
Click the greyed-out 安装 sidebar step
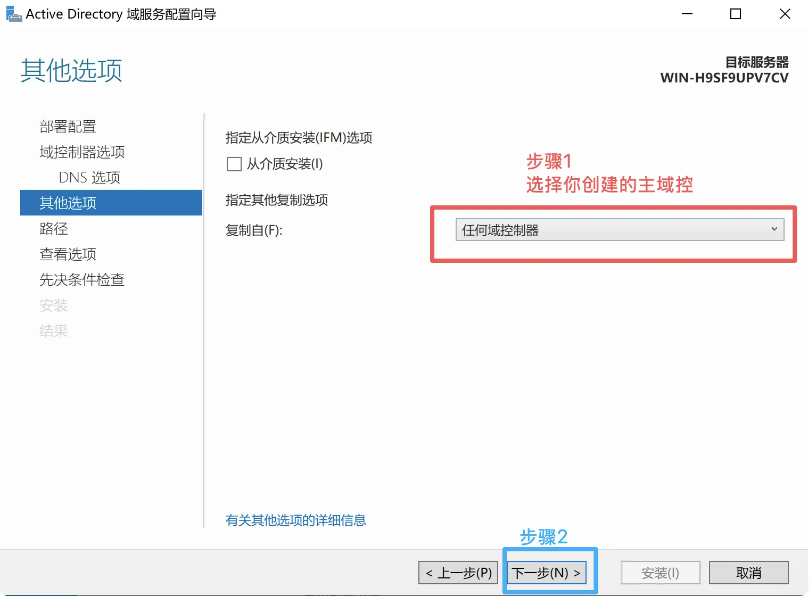(54, 306)
